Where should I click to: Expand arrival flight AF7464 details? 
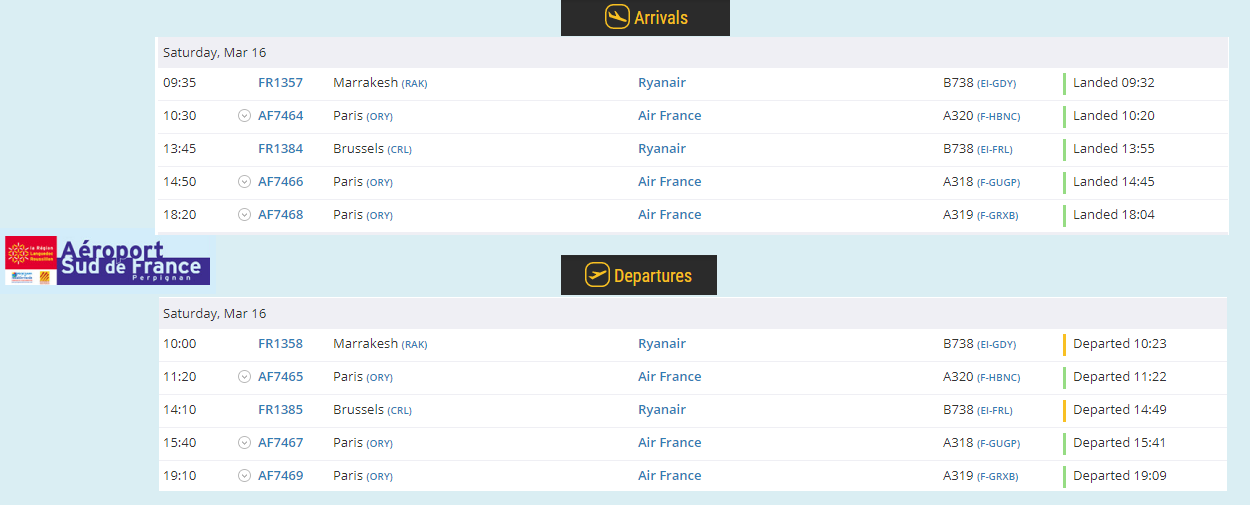tap(244, 116)
